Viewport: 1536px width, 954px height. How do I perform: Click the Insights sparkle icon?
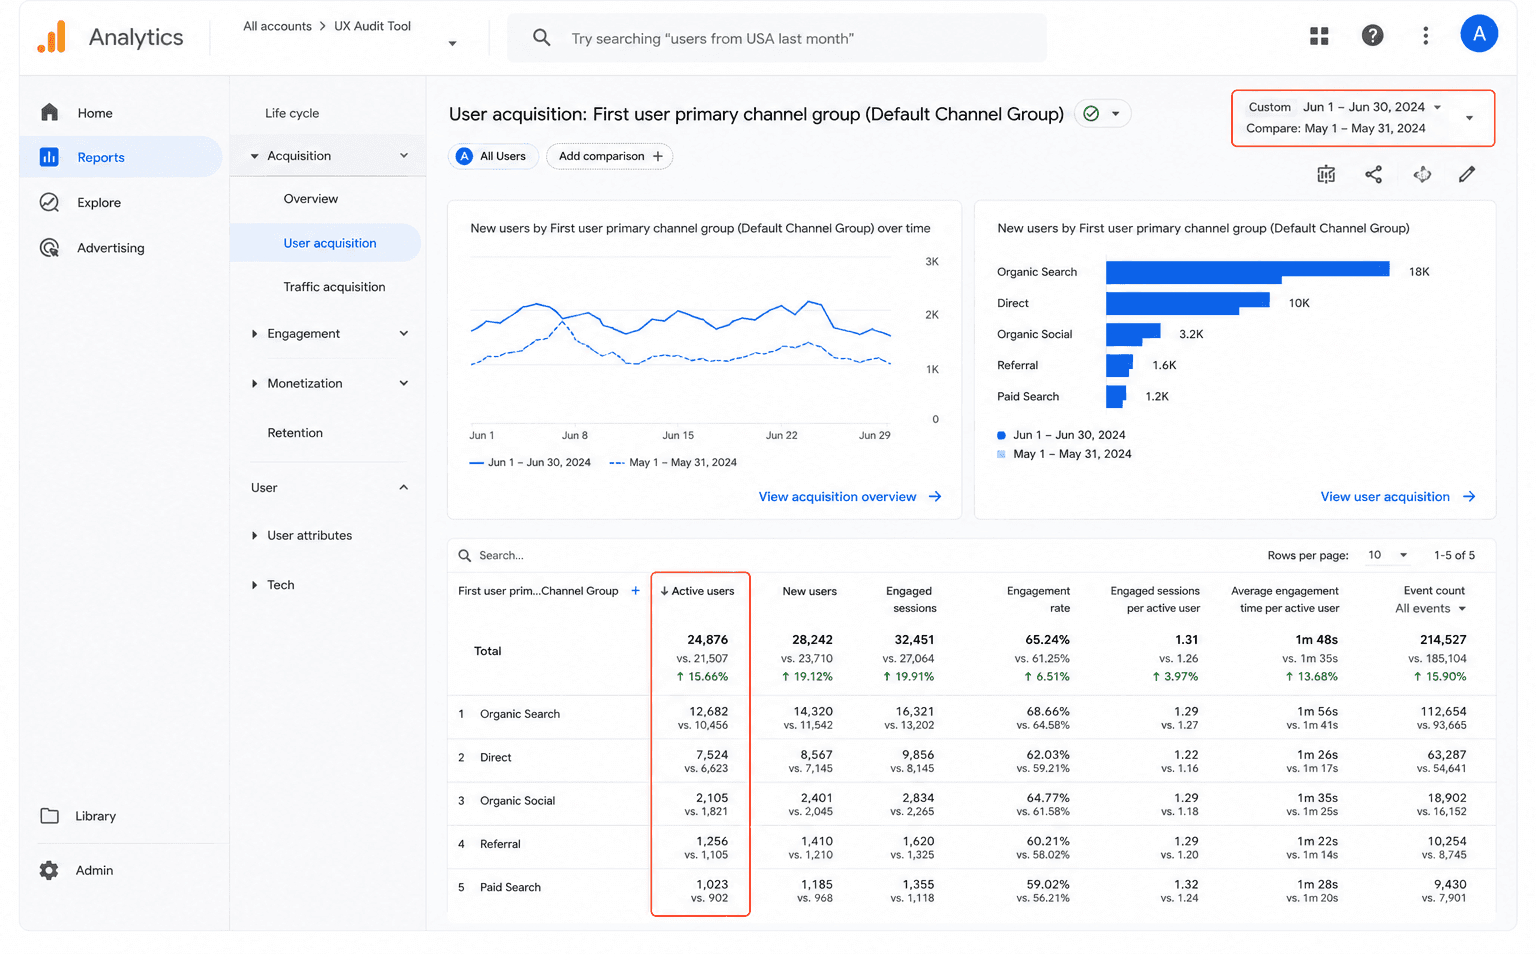point(1421,174)
